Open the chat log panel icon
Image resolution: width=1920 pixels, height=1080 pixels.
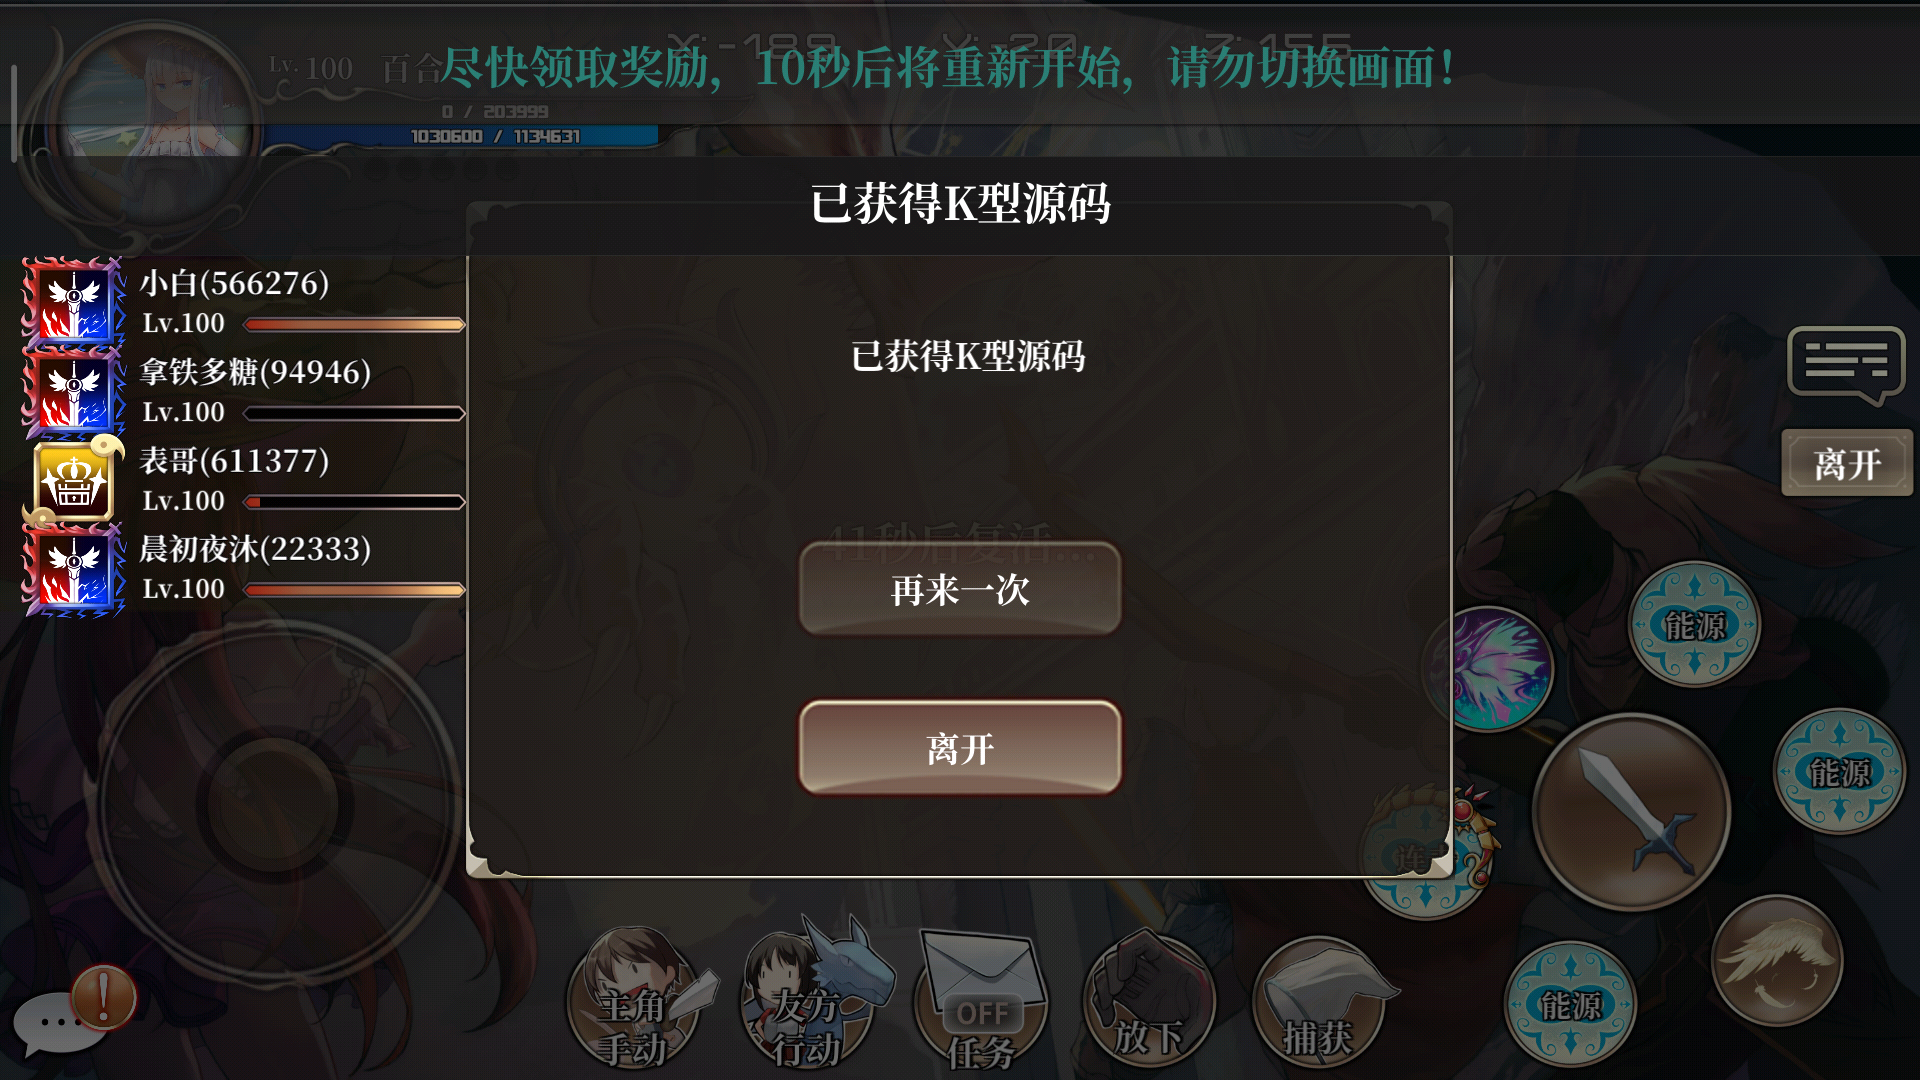[1846, 365]
